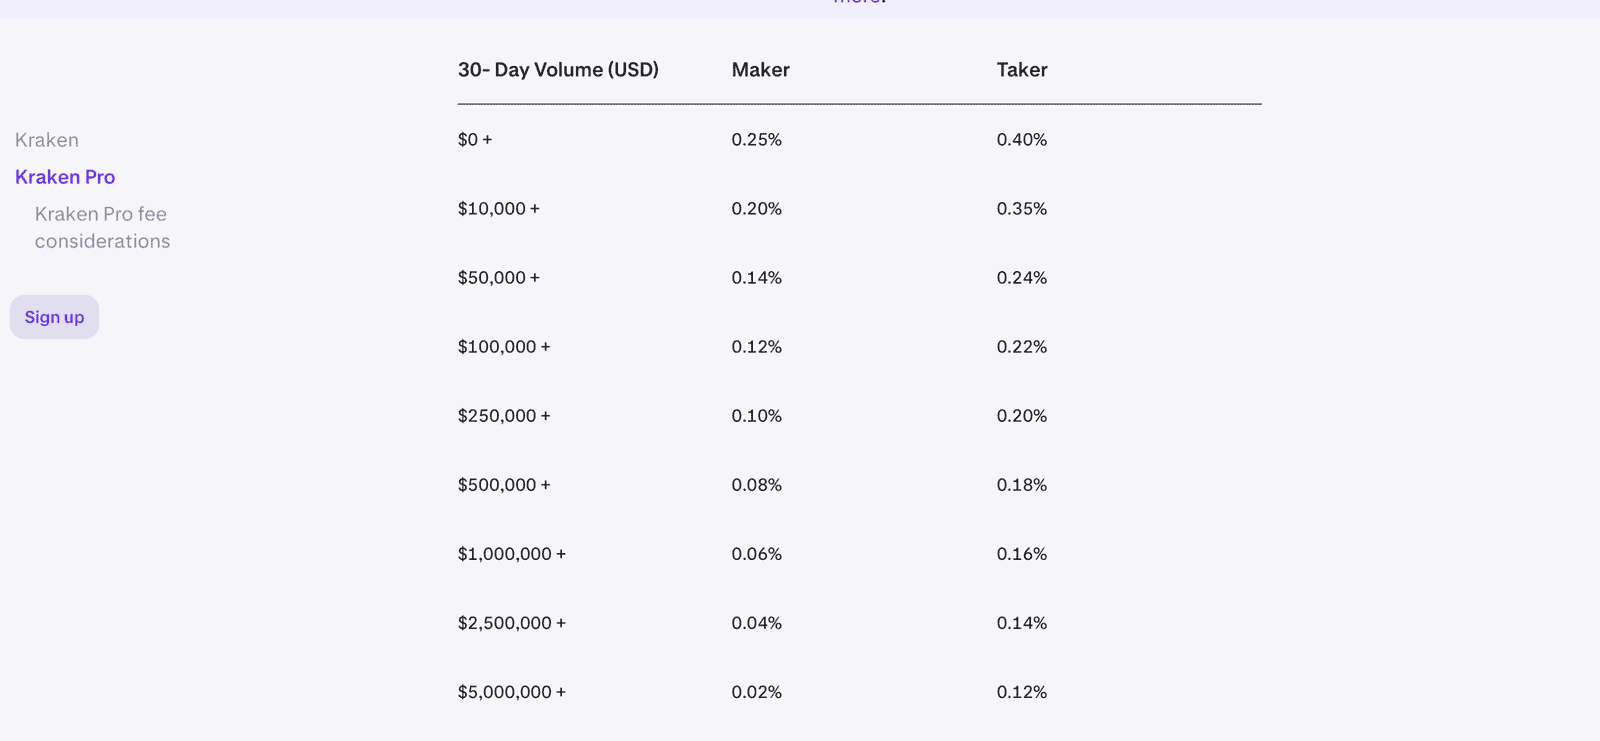This screenshot has width=1600, height=741.
Task: Click the Sign up button
Action: [54, 317]
